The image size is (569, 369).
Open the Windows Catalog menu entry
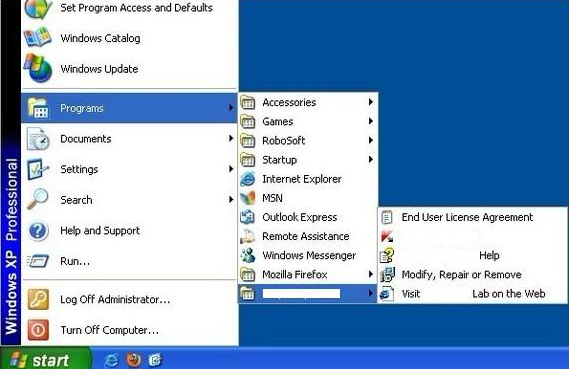(x=129, y=38)
